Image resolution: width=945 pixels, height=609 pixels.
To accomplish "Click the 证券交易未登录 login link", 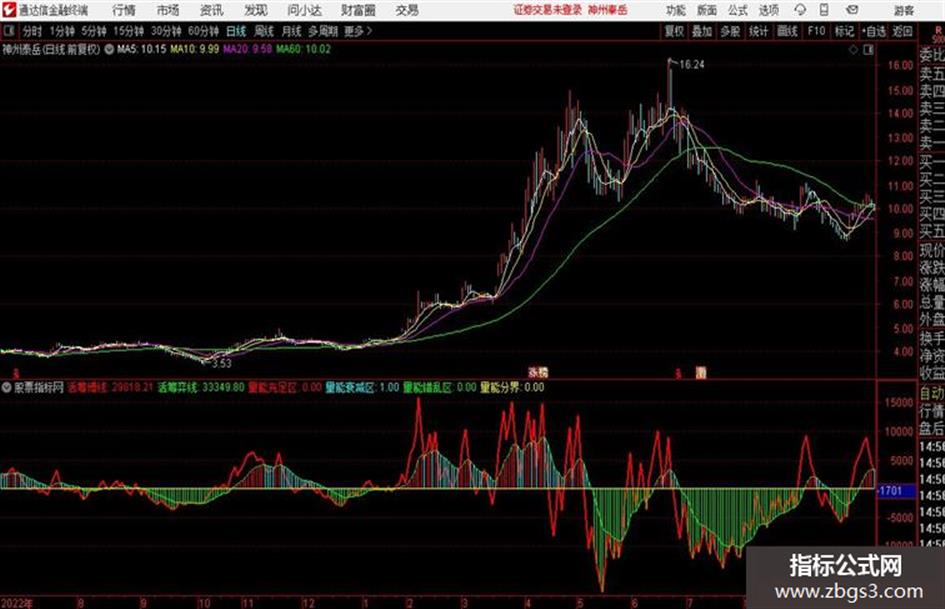I will pos(547,10).
